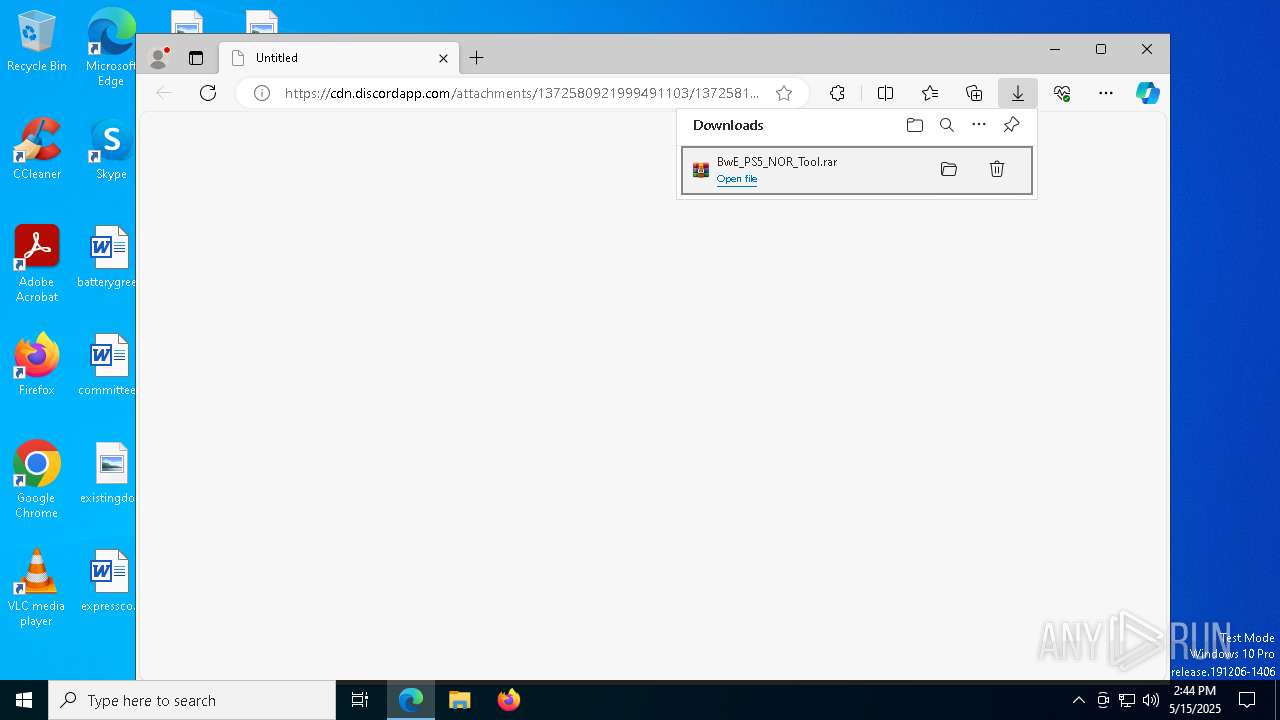1280x720 pixels.
Task: Open the Extensions puzzle icon
Action: [x=838, y=93]
